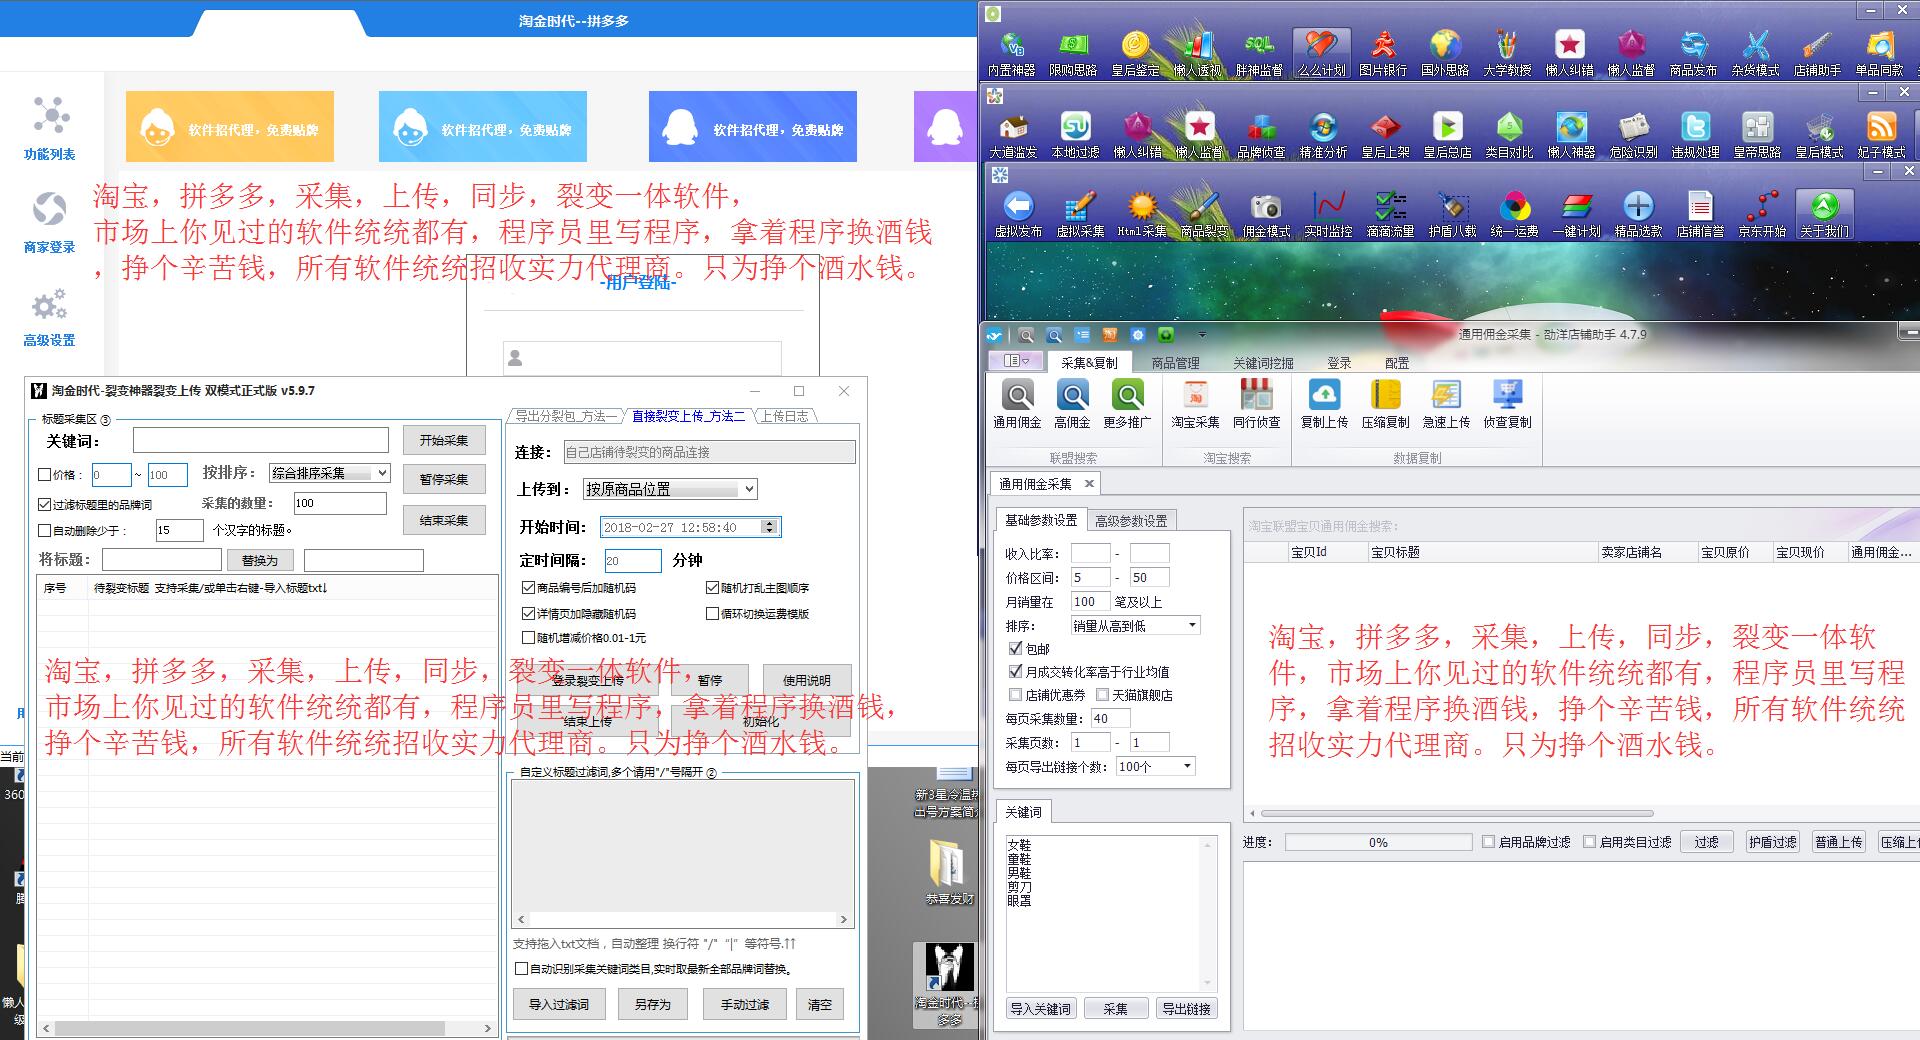Viewport: 1920px width, 1040px height.
Task: Uncheck 过滤标题里的品牌词 checkbox
Action: tap(45, 505)
